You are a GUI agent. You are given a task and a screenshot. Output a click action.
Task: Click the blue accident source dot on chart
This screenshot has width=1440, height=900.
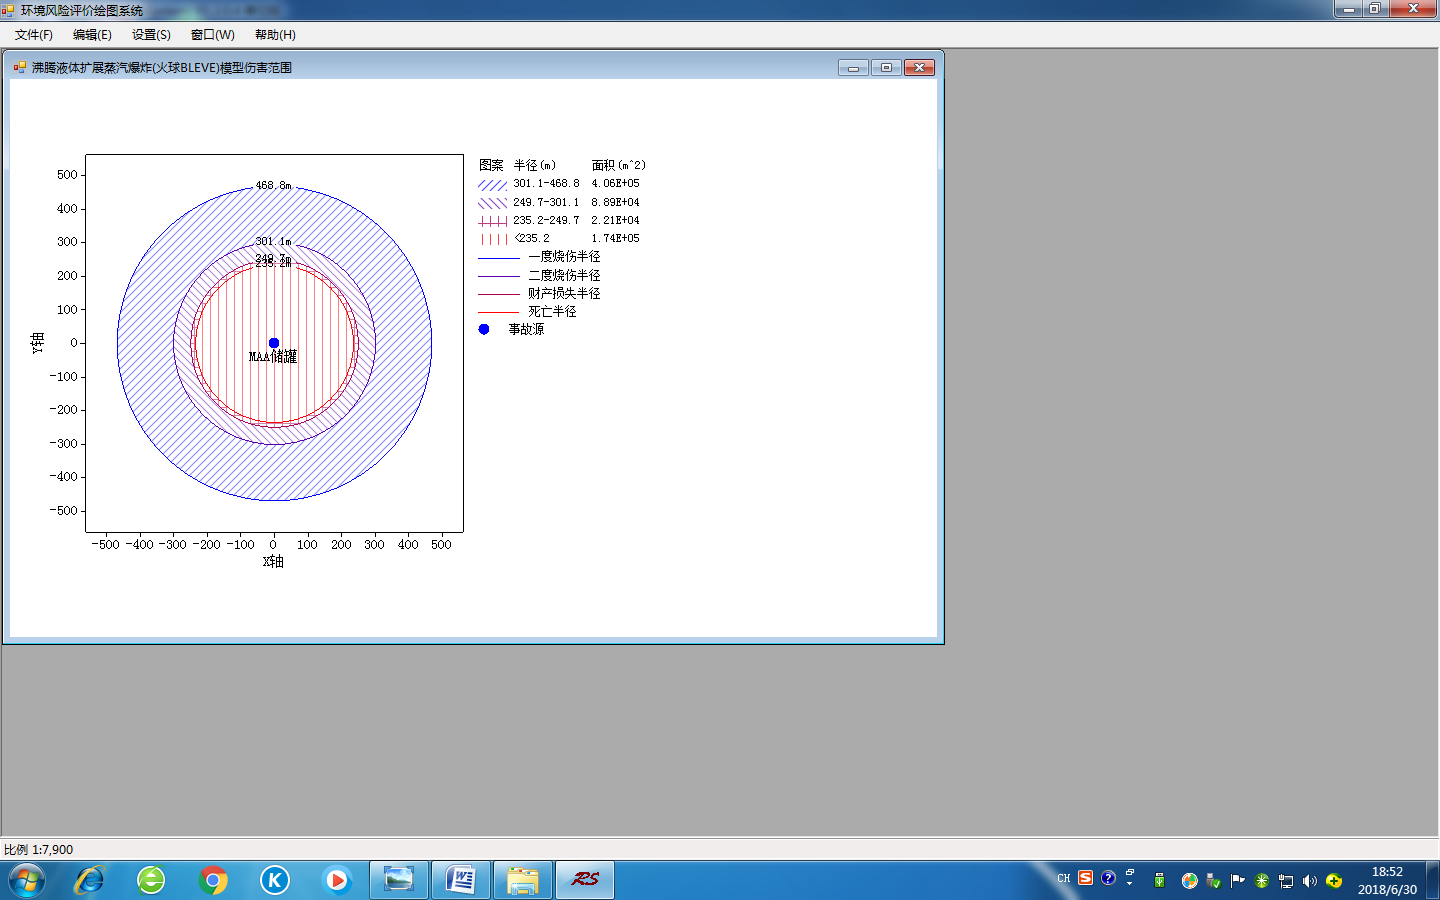pyautogui.click(x=274, y=343)
